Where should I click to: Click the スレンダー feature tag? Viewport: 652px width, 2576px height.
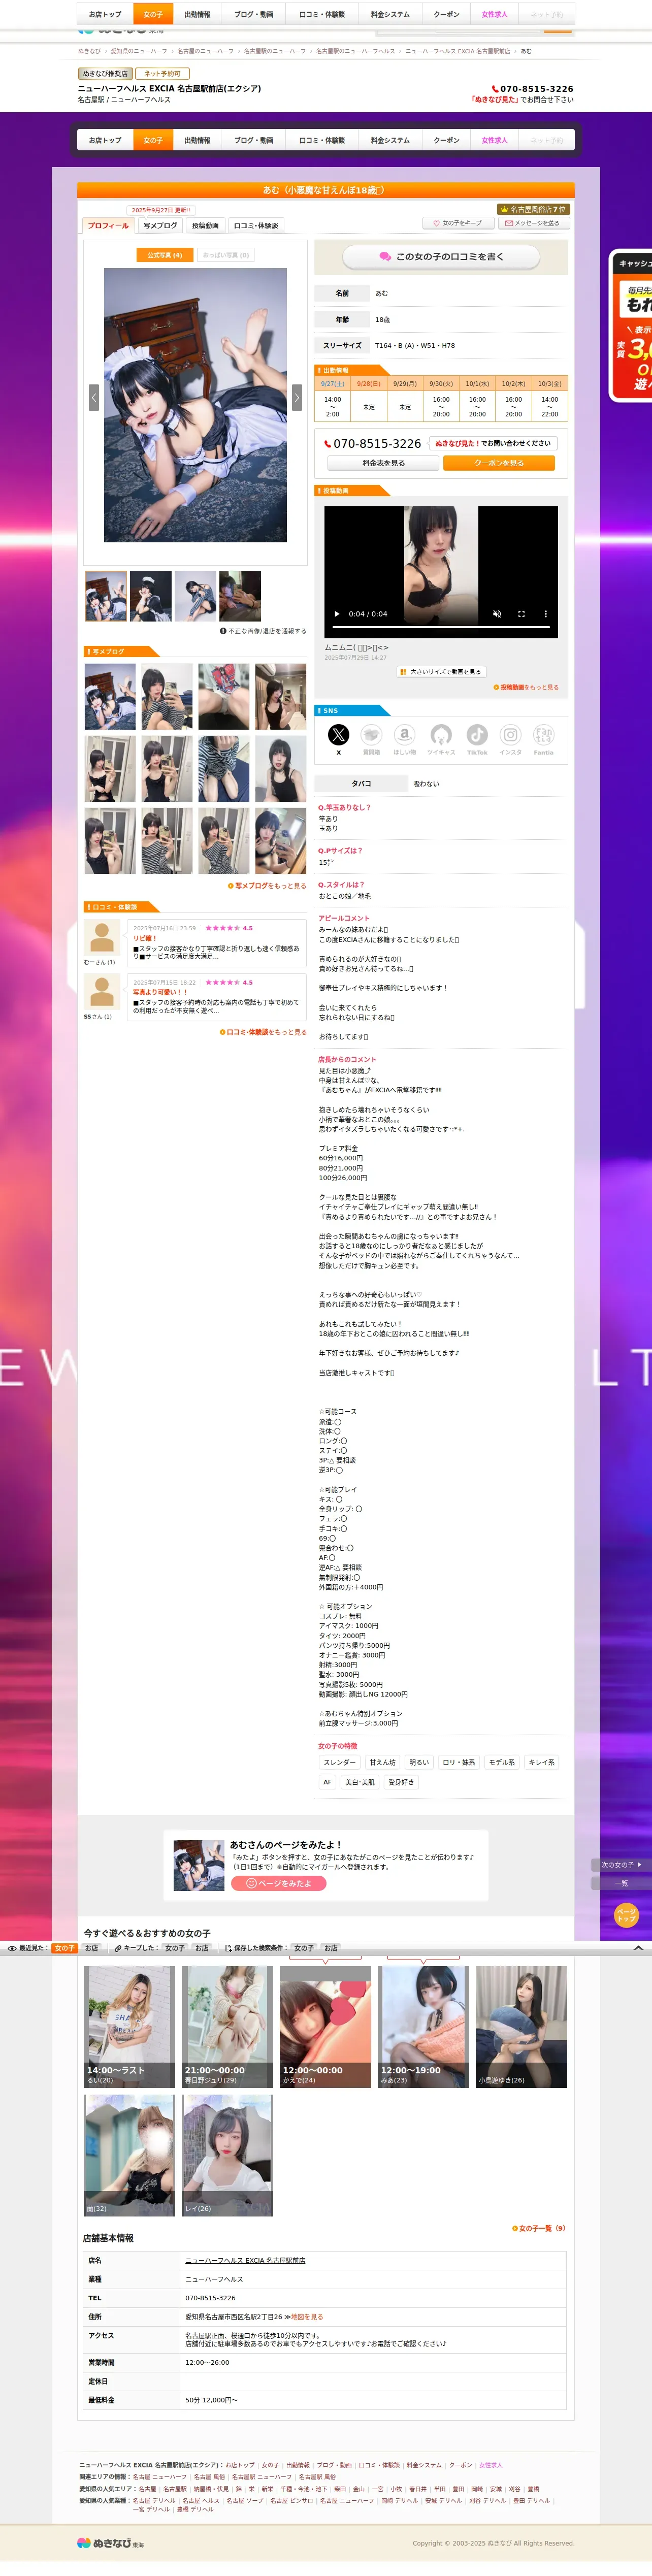339,1762
